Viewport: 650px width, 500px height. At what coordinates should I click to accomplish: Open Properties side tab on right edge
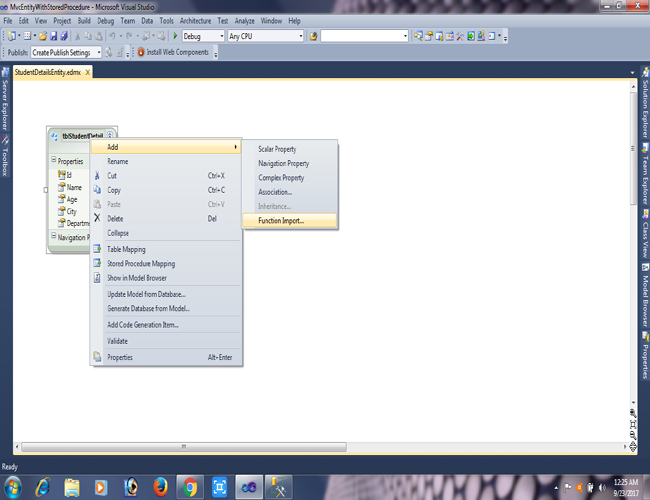[645, 355]
